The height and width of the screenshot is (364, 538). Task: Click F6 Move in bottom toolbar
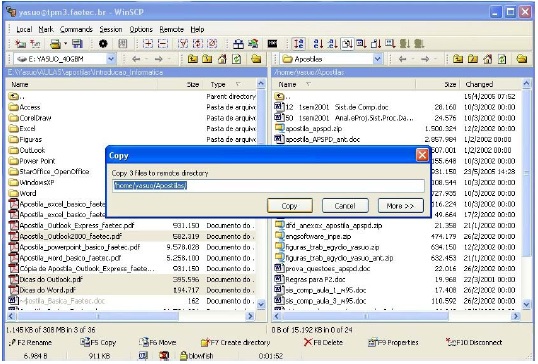(x=158, y=342)
